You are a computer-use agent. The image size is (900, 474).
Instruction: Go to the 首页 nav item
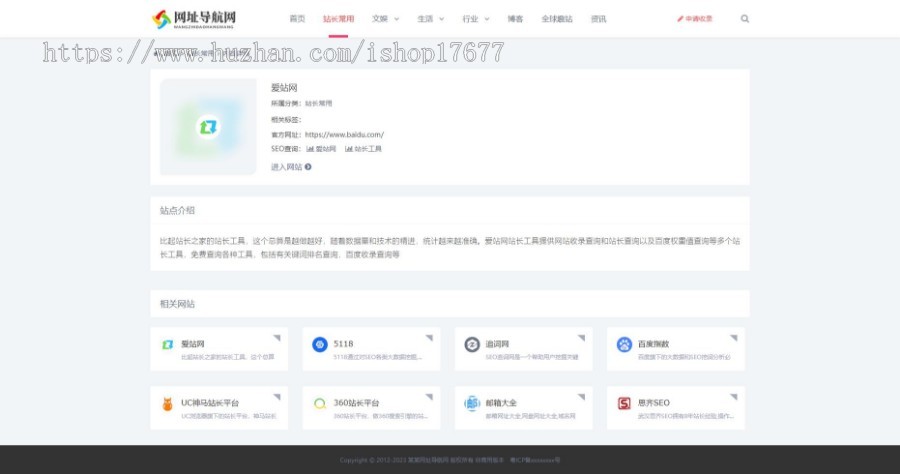[297, 19]
